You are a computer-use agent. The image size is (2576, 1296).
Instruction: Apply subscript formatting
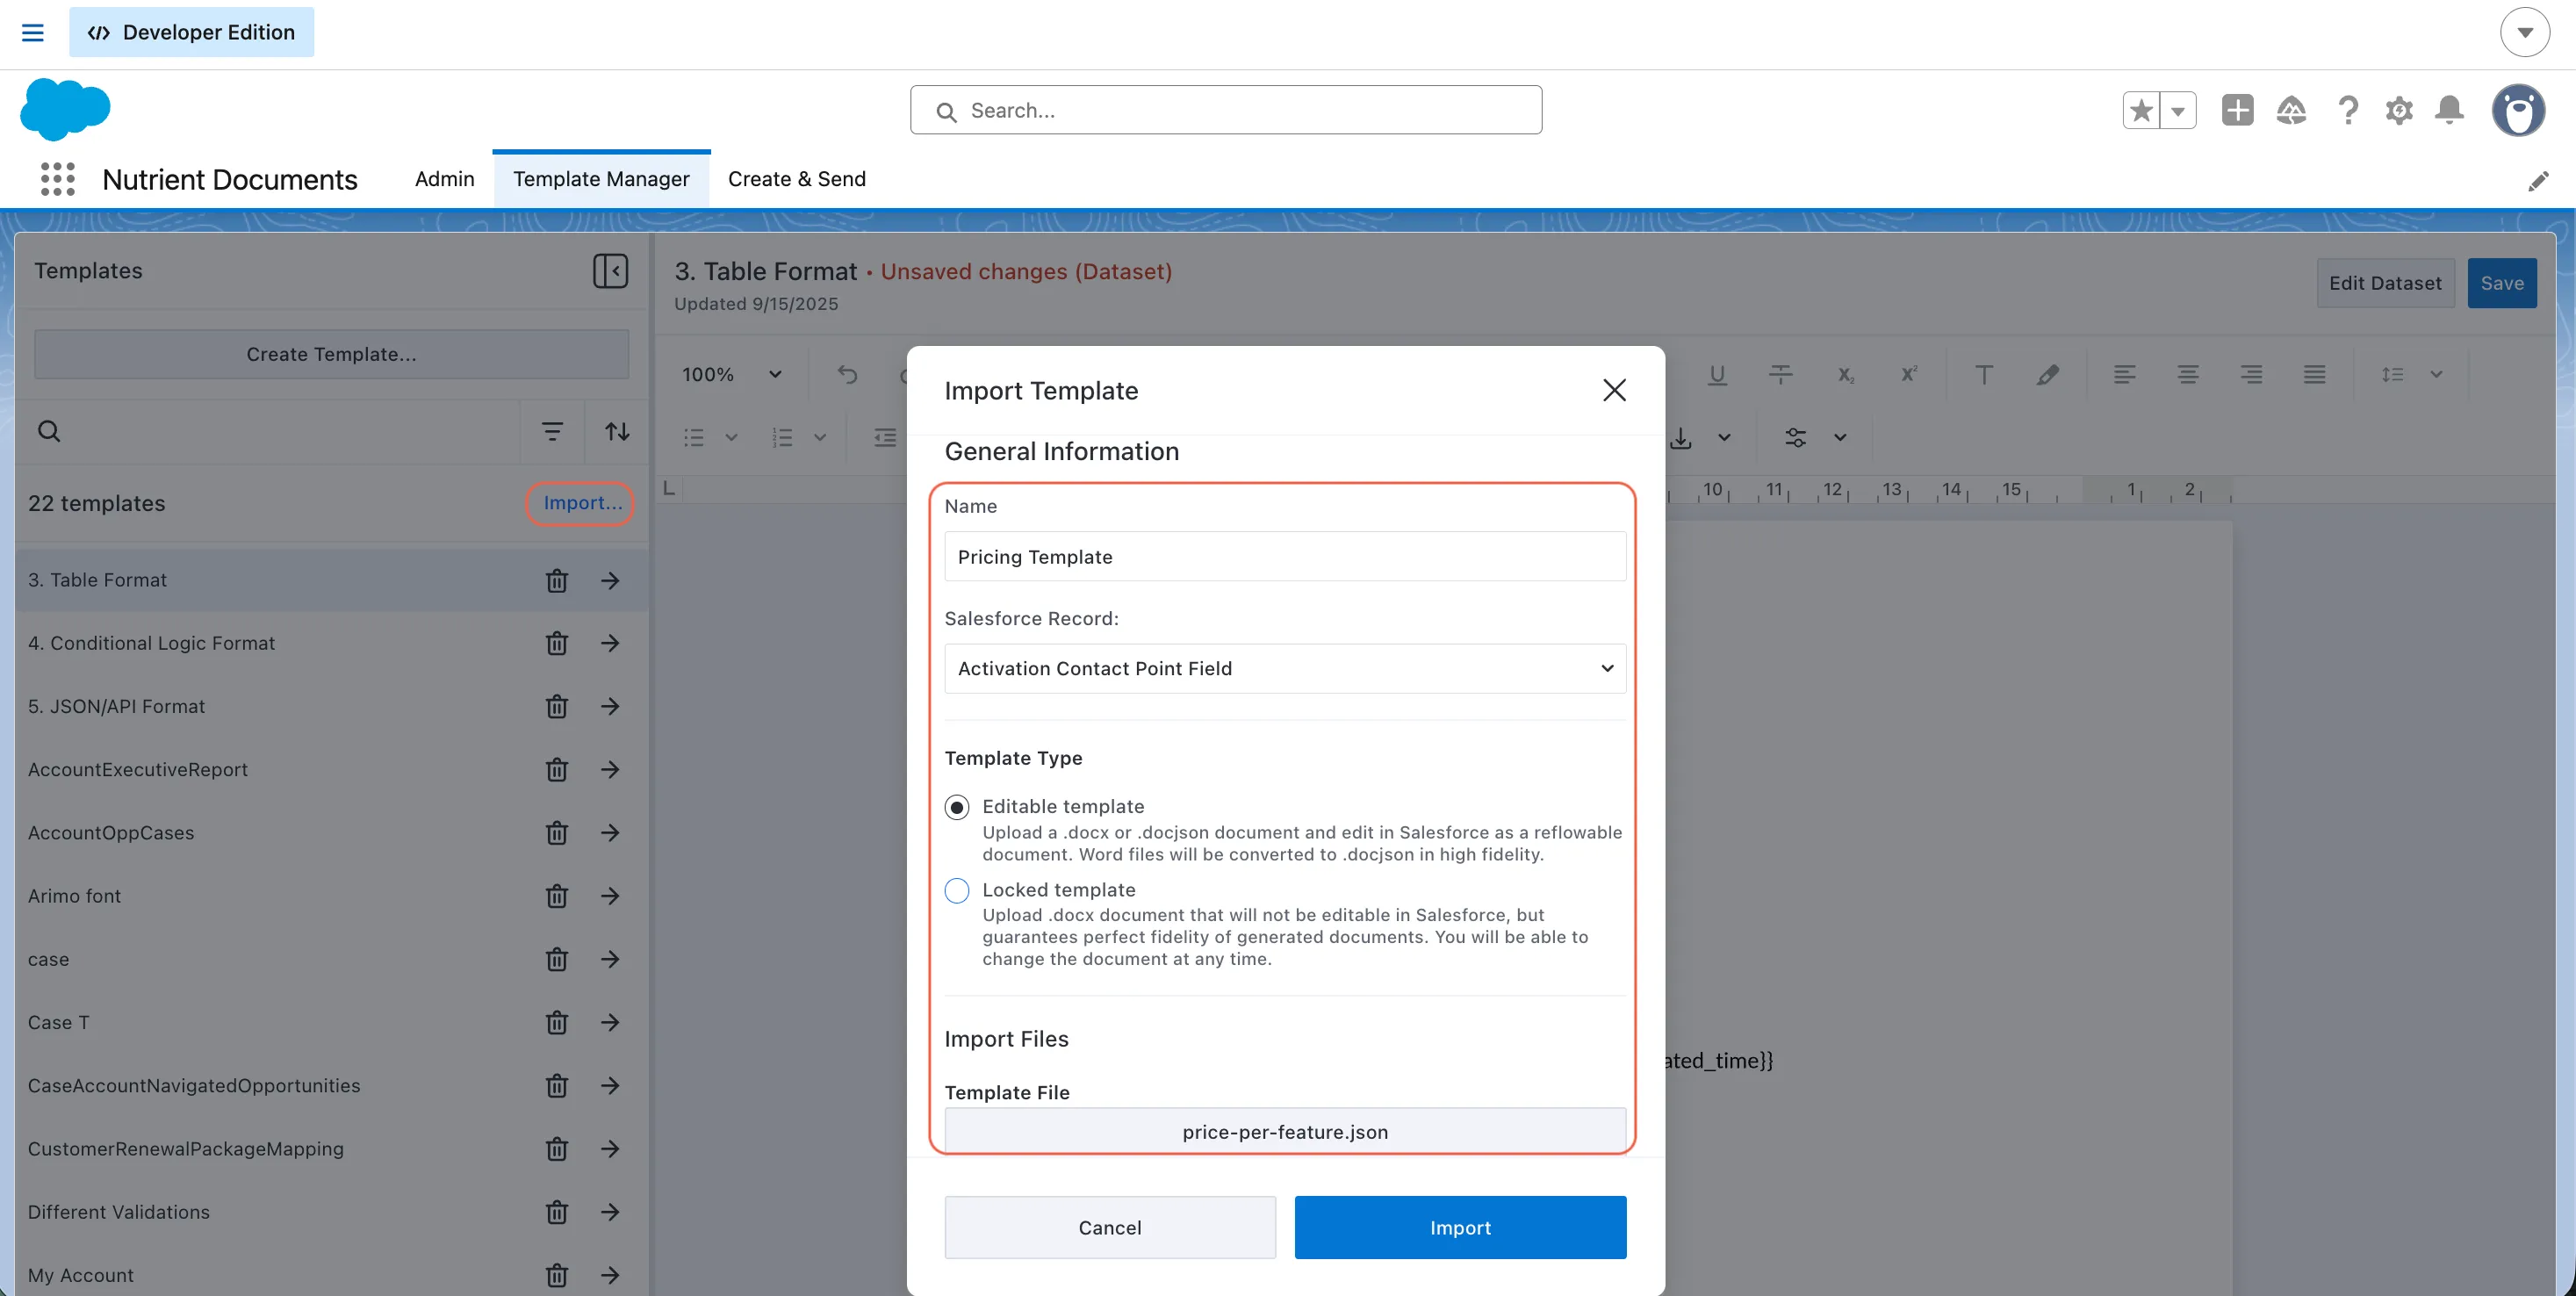pyautogui.click(x=1845, y=375)
